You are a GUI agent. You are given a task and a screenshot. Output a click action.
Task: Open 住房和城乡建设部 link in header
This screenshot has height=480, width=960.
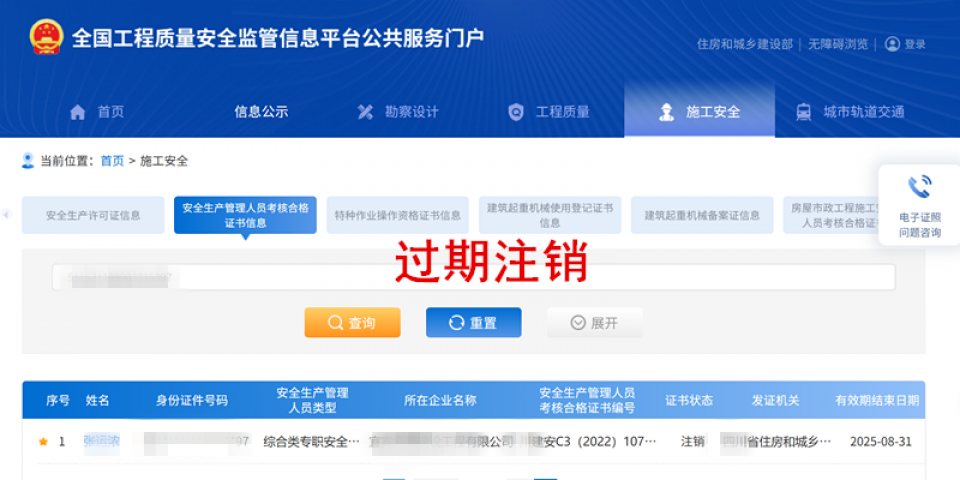point(744,44)
